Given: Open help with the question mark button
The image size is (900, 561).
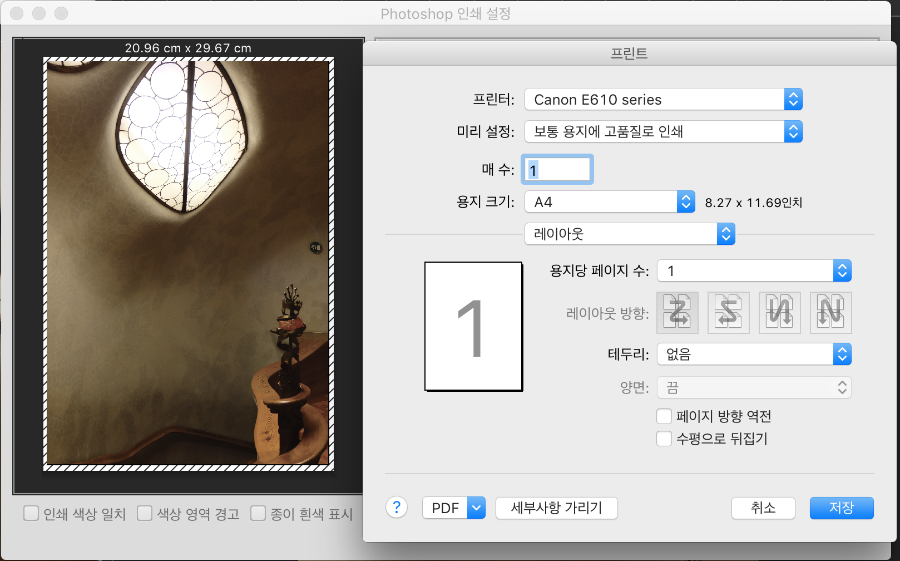Looking at the screenshot, I should [x=397, y=508].
